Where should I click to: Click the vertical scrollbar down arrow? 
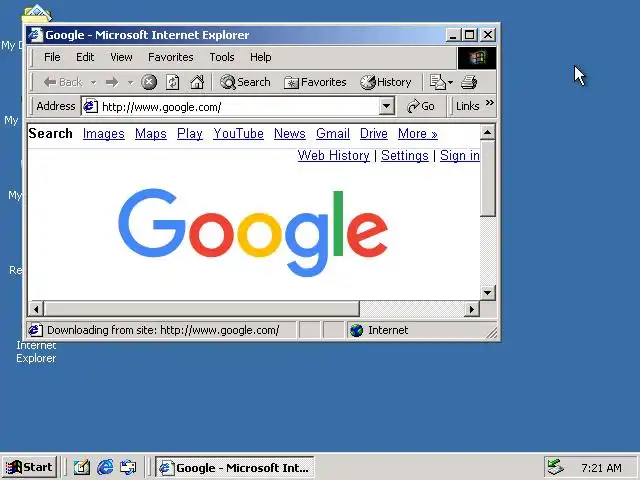(488, 292)
